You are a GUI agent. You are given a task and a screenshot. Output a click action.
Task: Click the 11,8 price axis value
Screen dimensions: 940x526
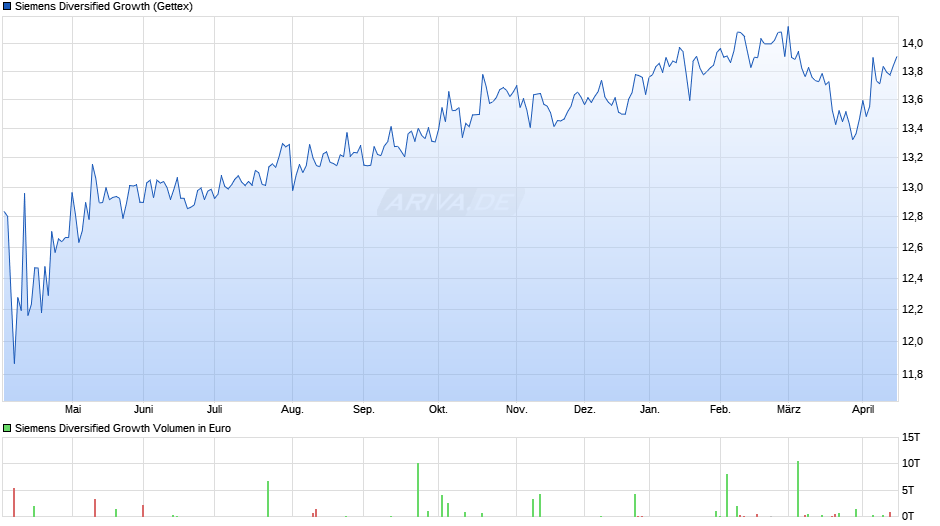tap(912, 374)
